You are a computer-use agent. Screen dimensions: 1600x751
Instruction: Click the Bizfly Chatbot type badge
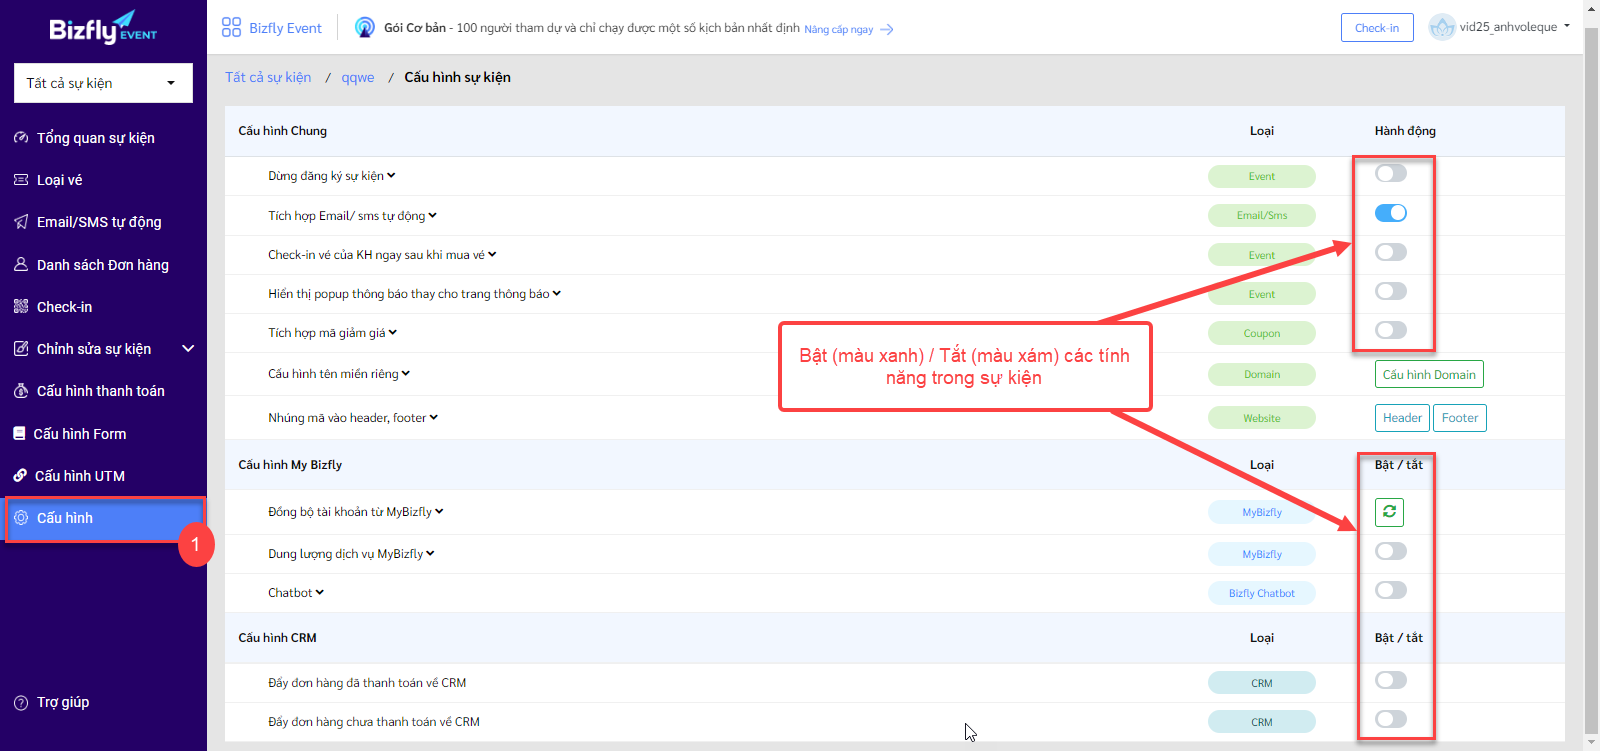pyautogui.click(x=1262, y=593)
